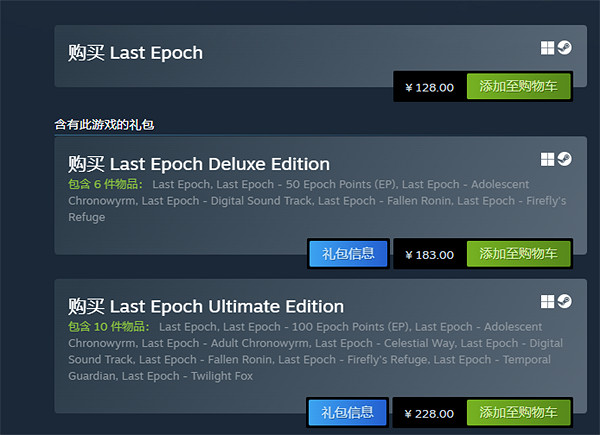This screenshot has height=435, width=600.
Task: Click Windows icon on Ultimate Edition box
Action: 548,301
